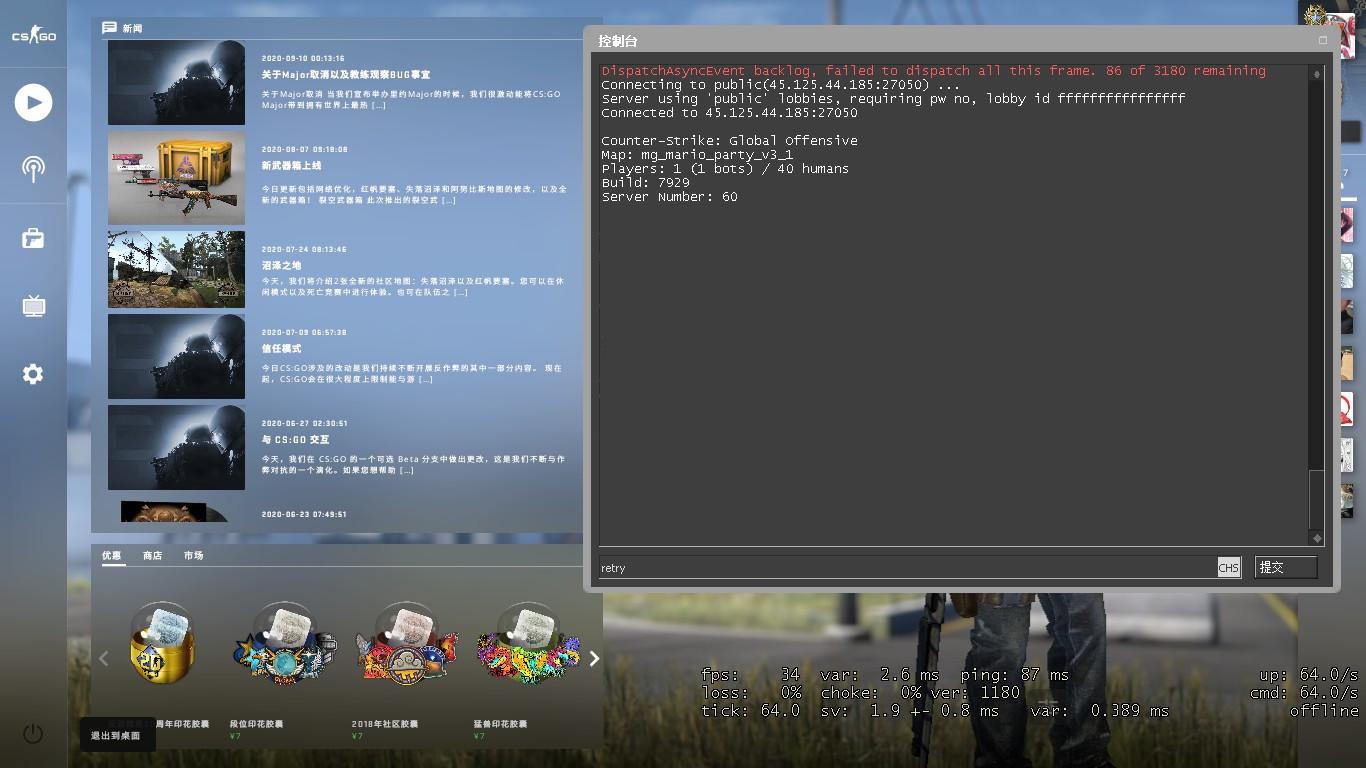Switch to the 优惠 store tab
This screenshot has height=768, width=1366.
tap(112, 555)
